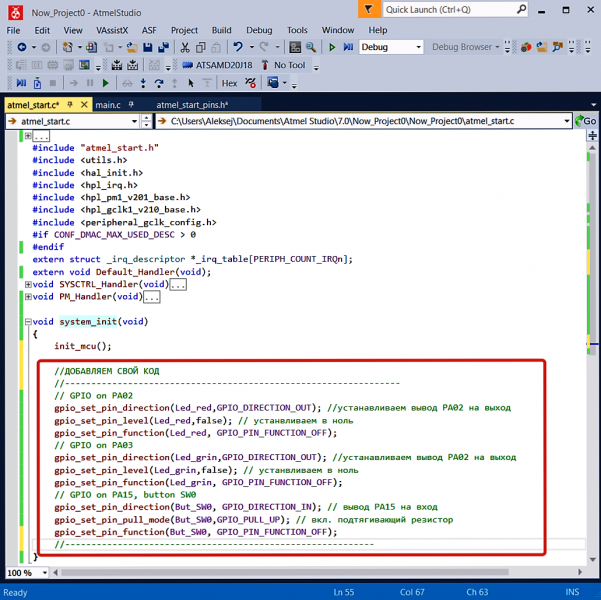This screenshot has width=601, height=600.
Task: Click the solid green Continue icon
Action: tap(105, 83)
